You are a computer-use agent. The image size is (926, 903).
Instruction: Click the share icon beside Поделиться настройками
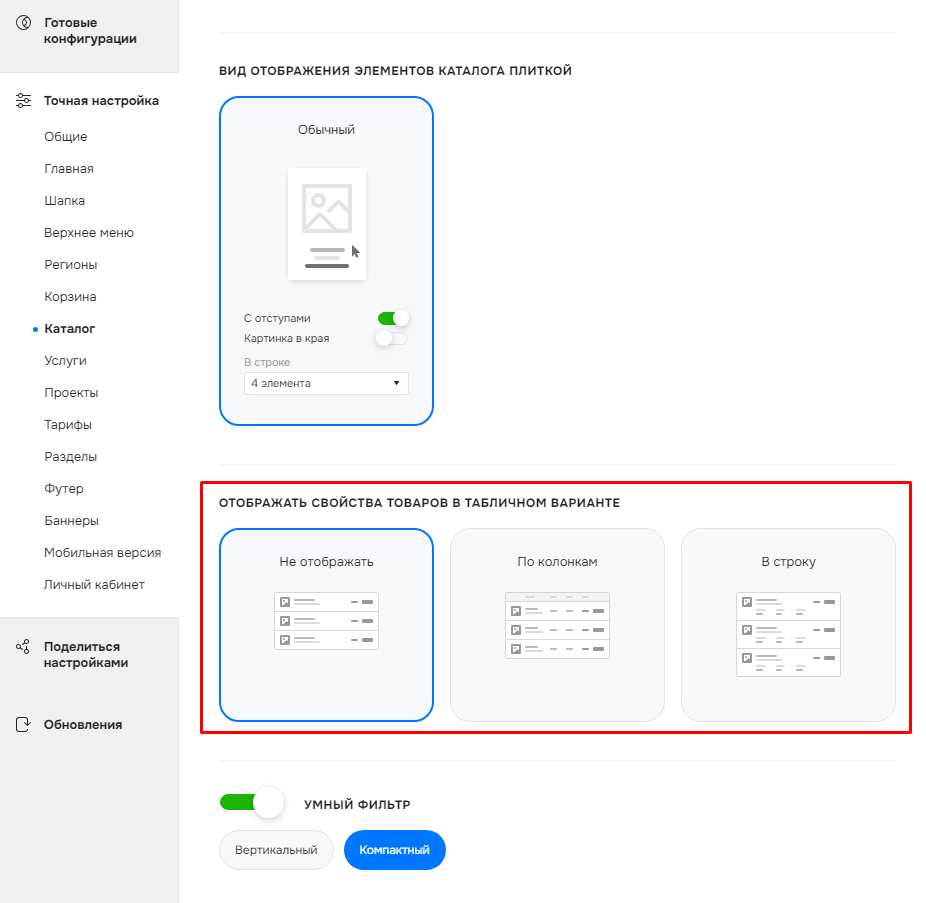pyautogui.click(x=23, y=647)
